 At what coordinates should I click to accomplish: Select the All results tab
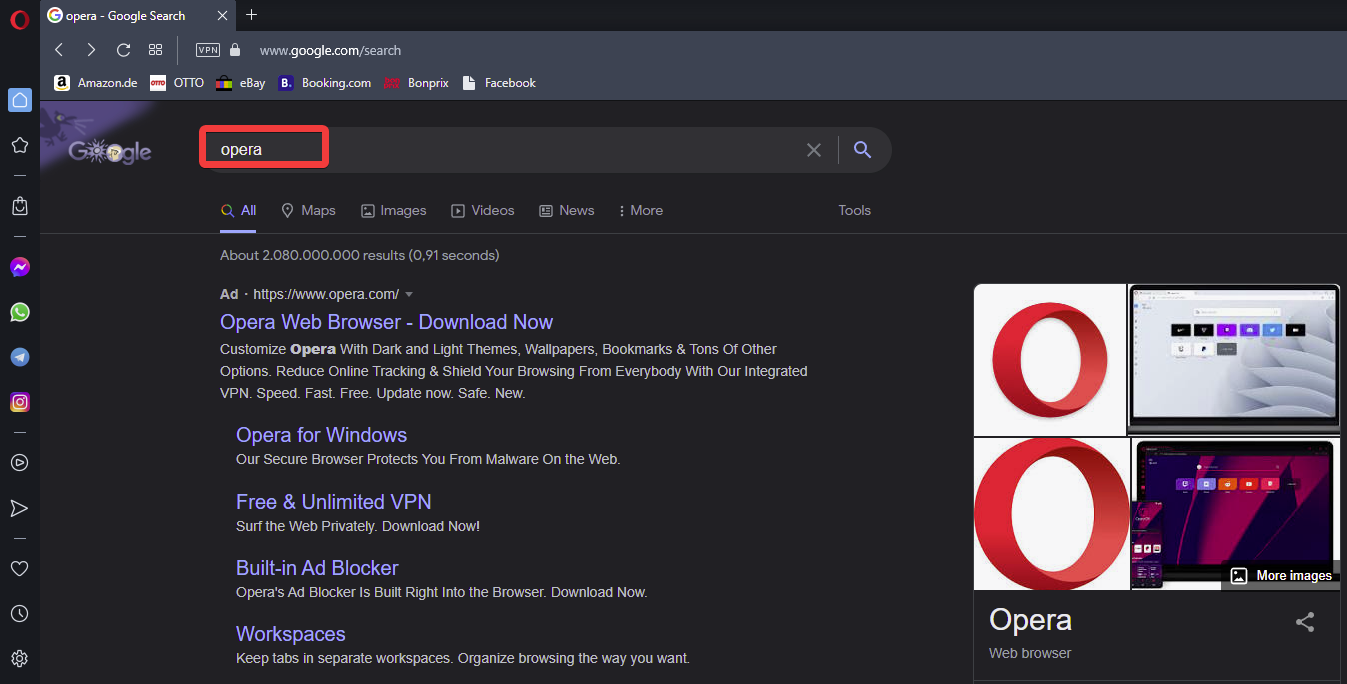[239, 210]
